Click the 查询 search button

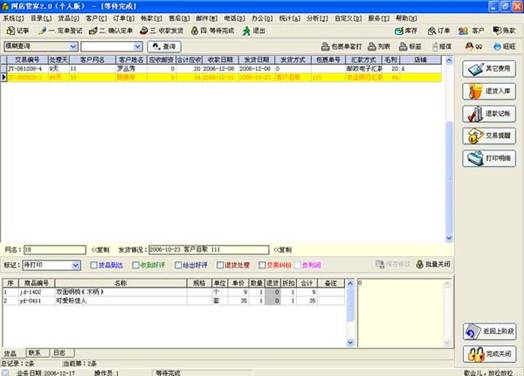[164, 46]
